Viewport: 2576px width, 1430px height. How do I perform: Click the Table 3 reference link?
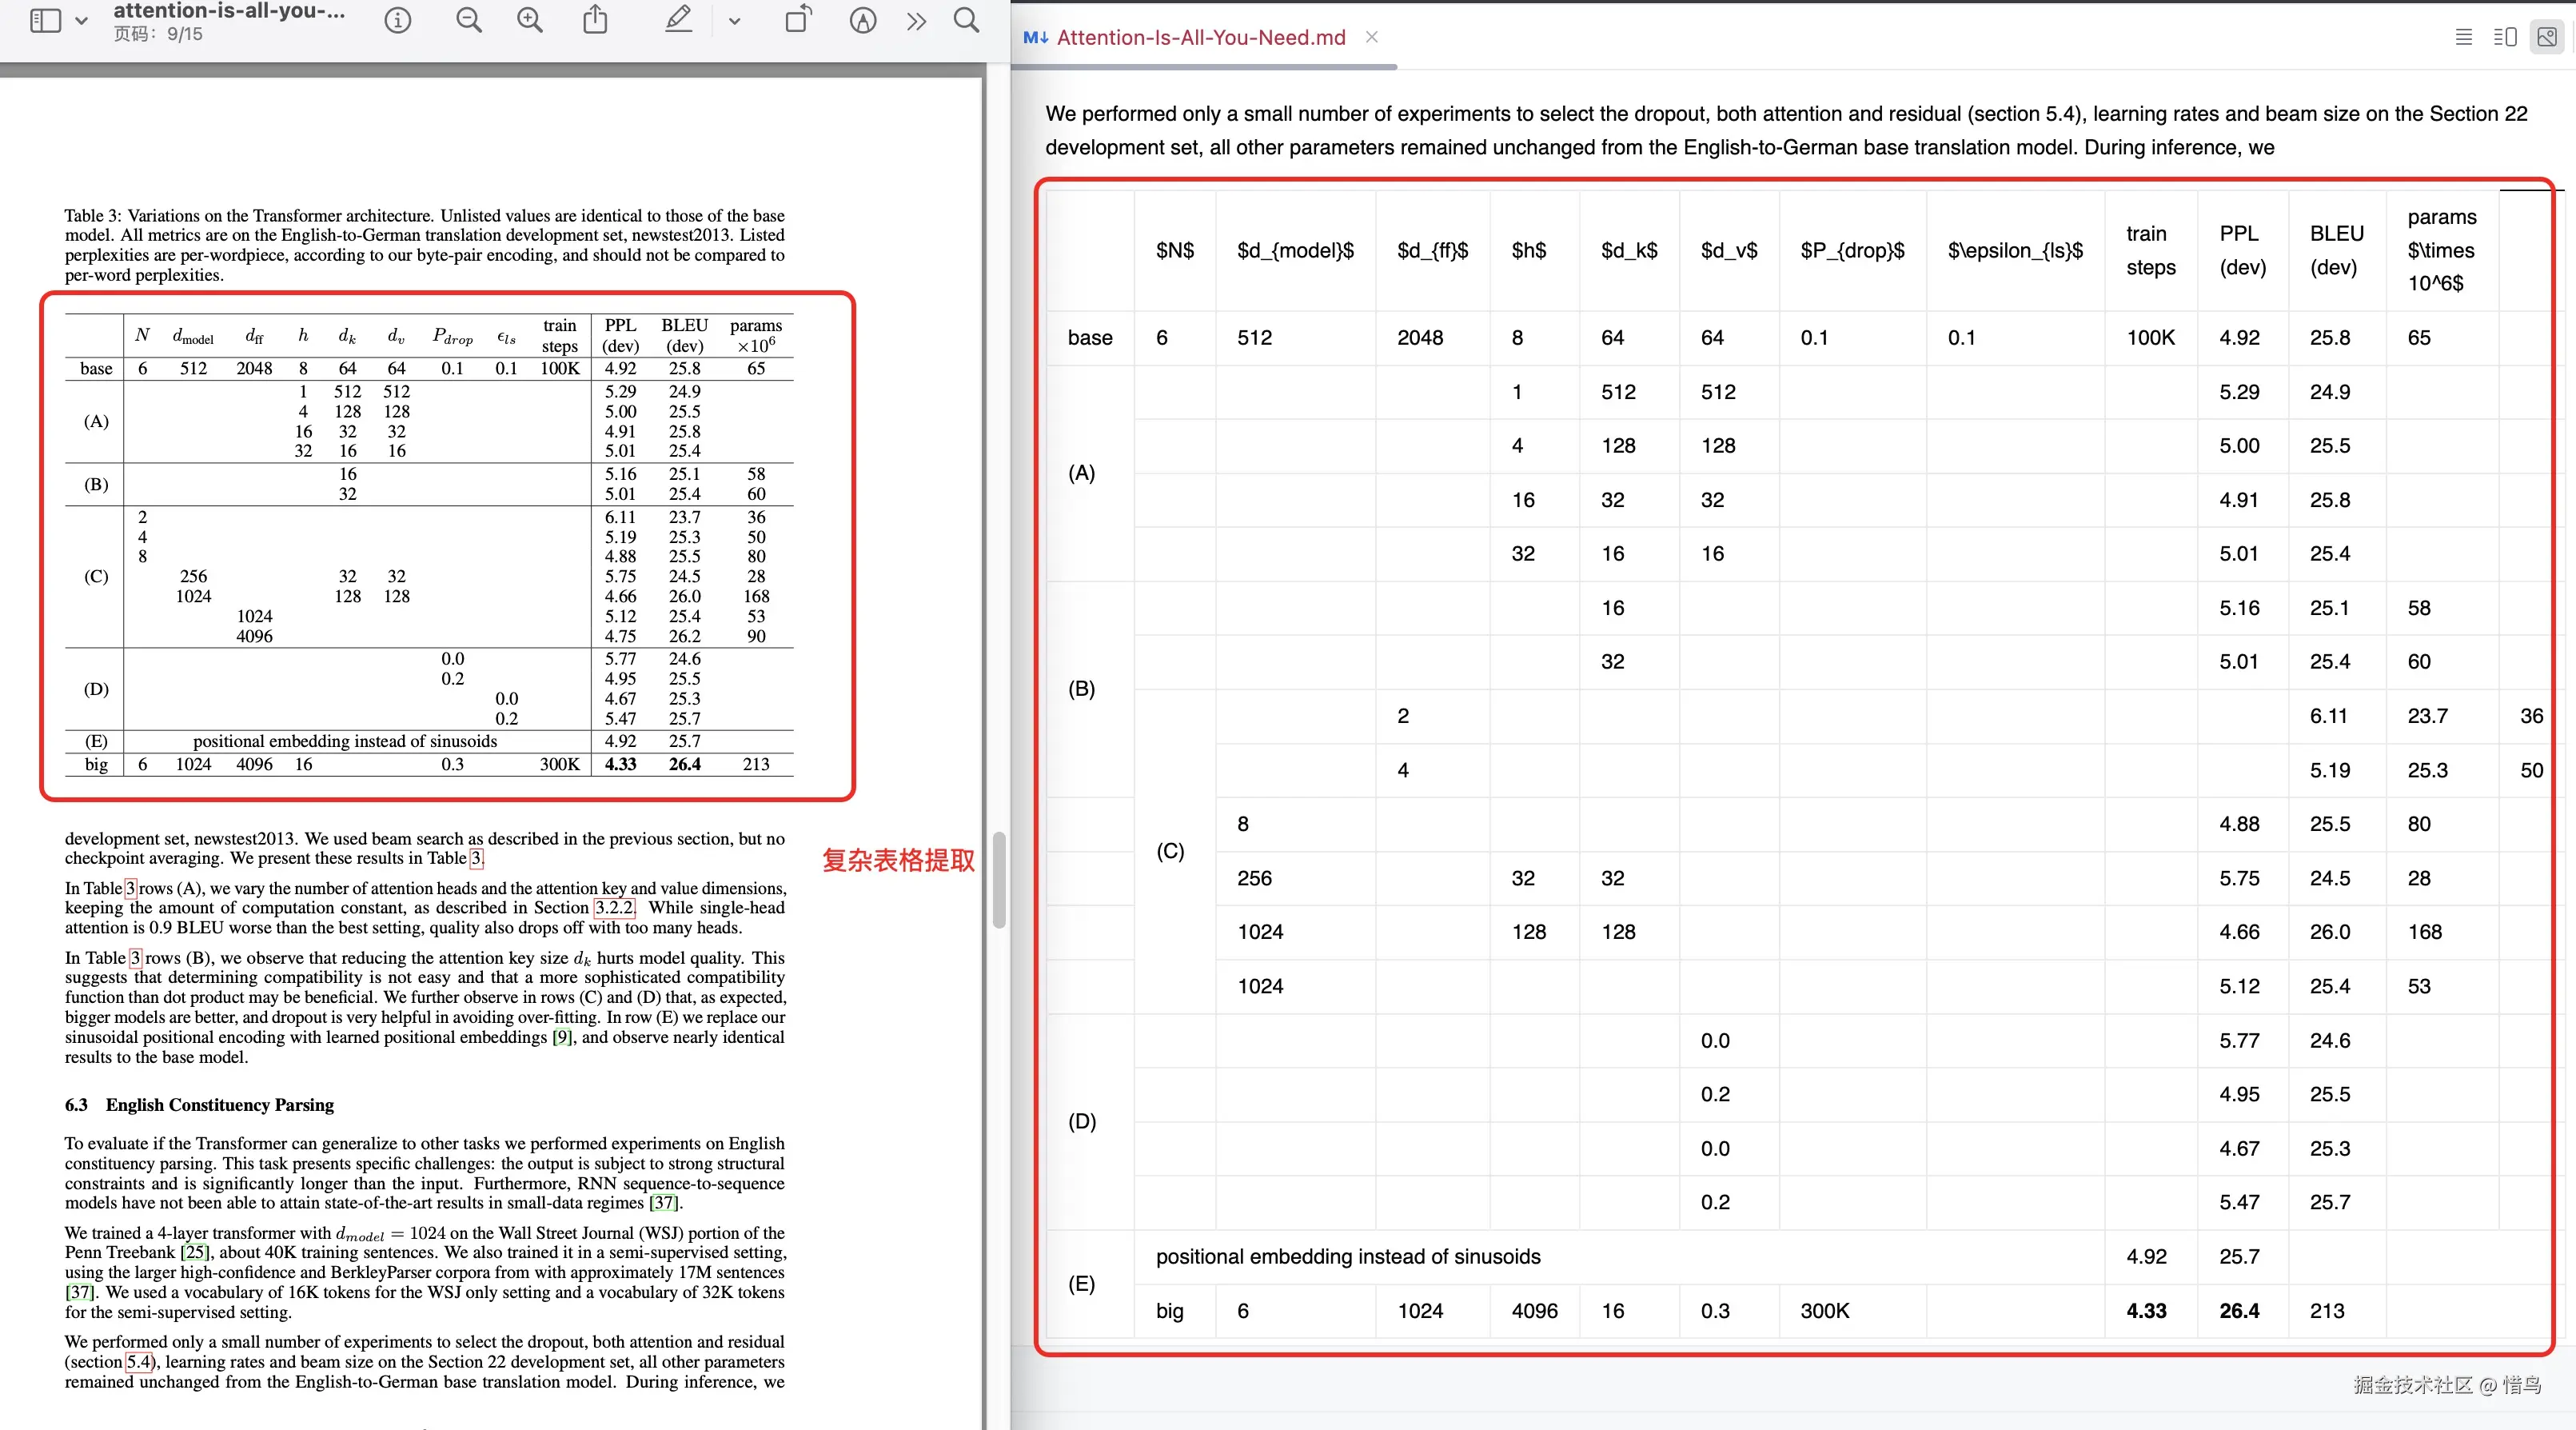coord(477,858)
